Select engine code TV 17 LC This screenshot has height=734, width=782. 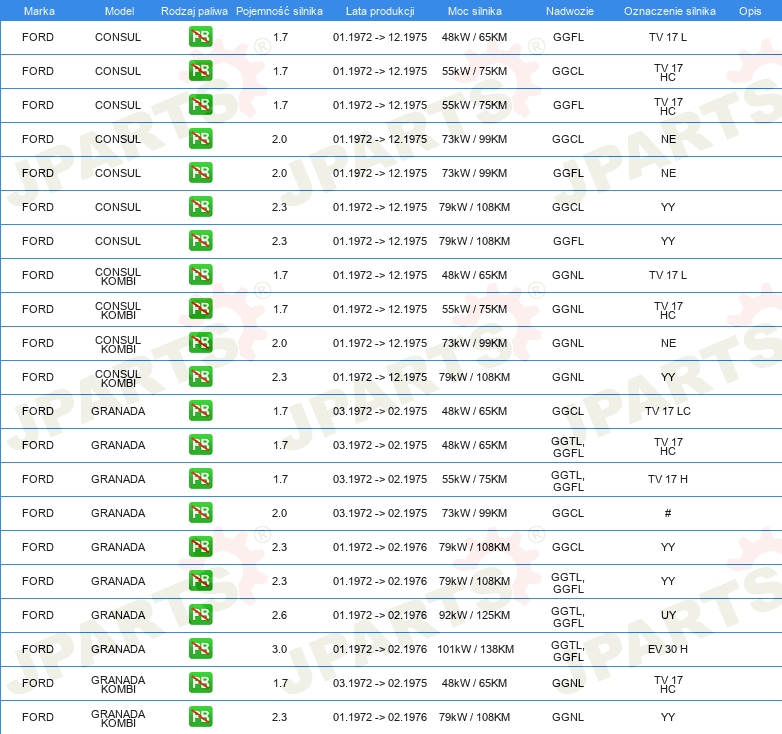[x=668, y=411]
